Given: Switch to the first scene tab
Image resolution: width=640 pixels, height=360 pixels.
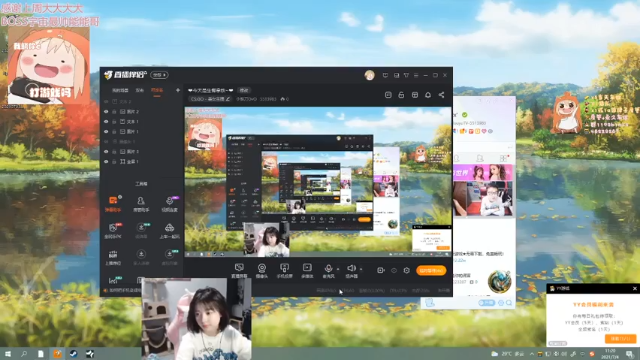Looking at the screenshot, I should (x=120, y=90).
